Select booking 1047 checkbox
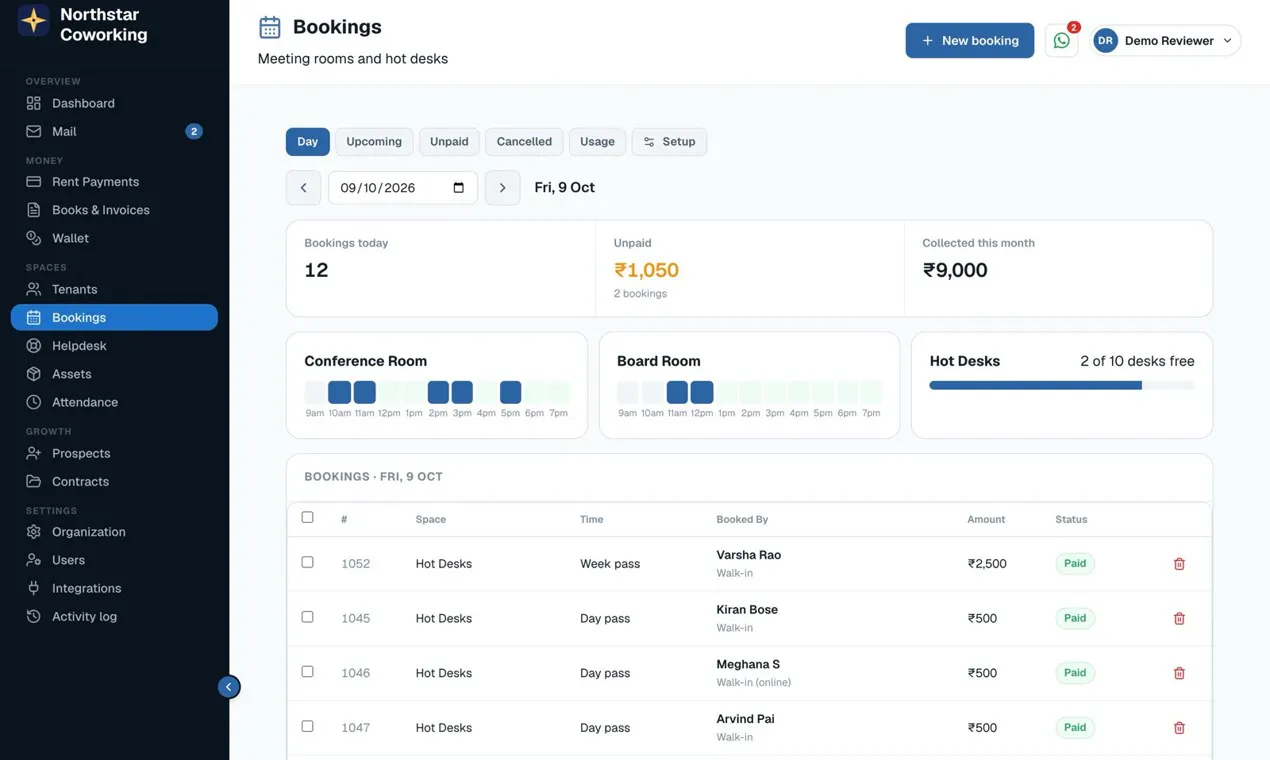The height and width of the screenshot is (760, 1270). [x=307, y=726]
